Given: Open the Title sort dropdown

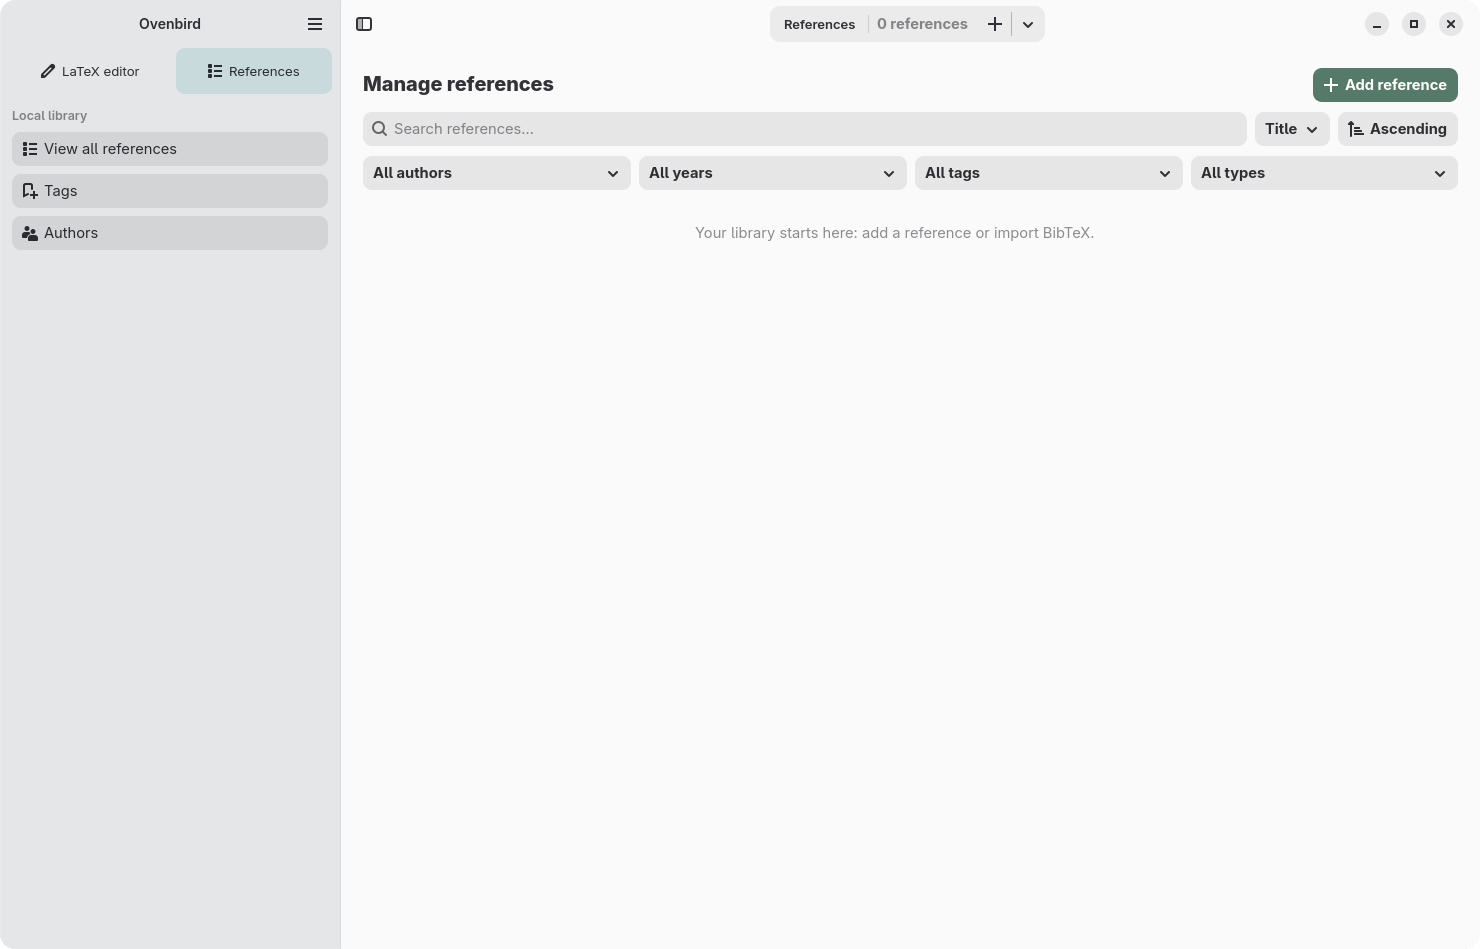Looking at the screenshot, I should tap(1292, 129).
